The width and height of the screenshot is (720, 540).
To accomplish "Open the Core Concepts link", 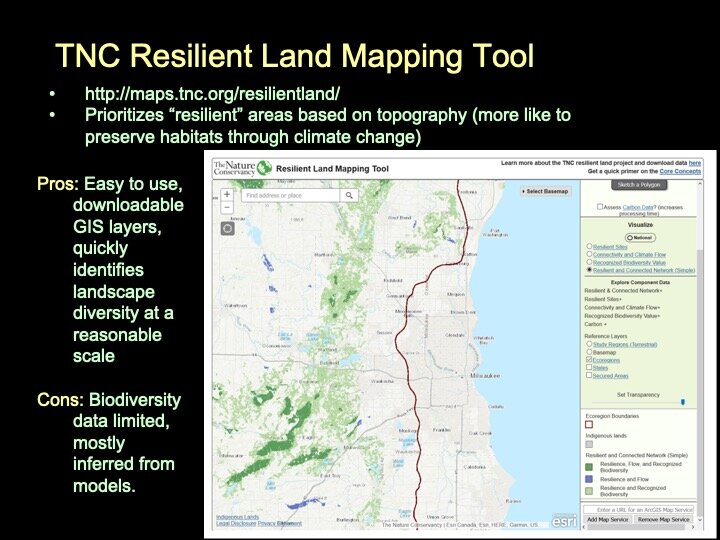I will click(680, 171).
